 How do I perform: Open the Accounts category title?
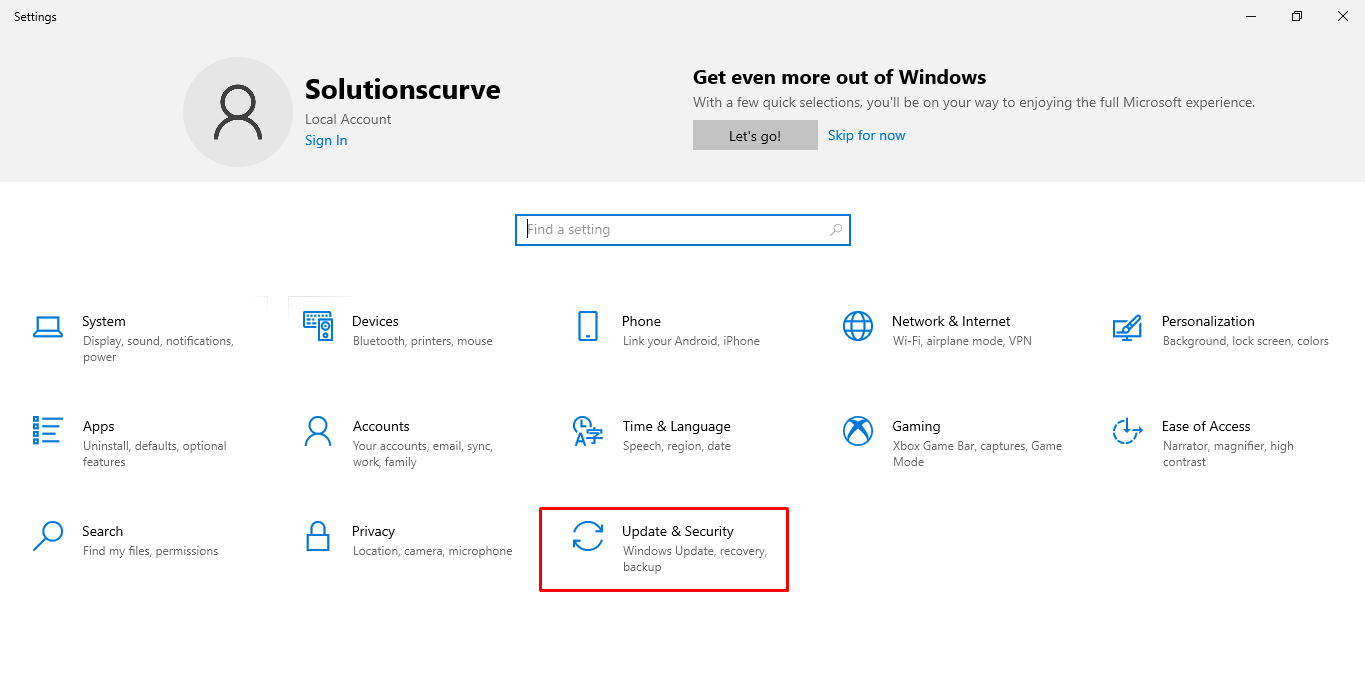click(381, 426)
